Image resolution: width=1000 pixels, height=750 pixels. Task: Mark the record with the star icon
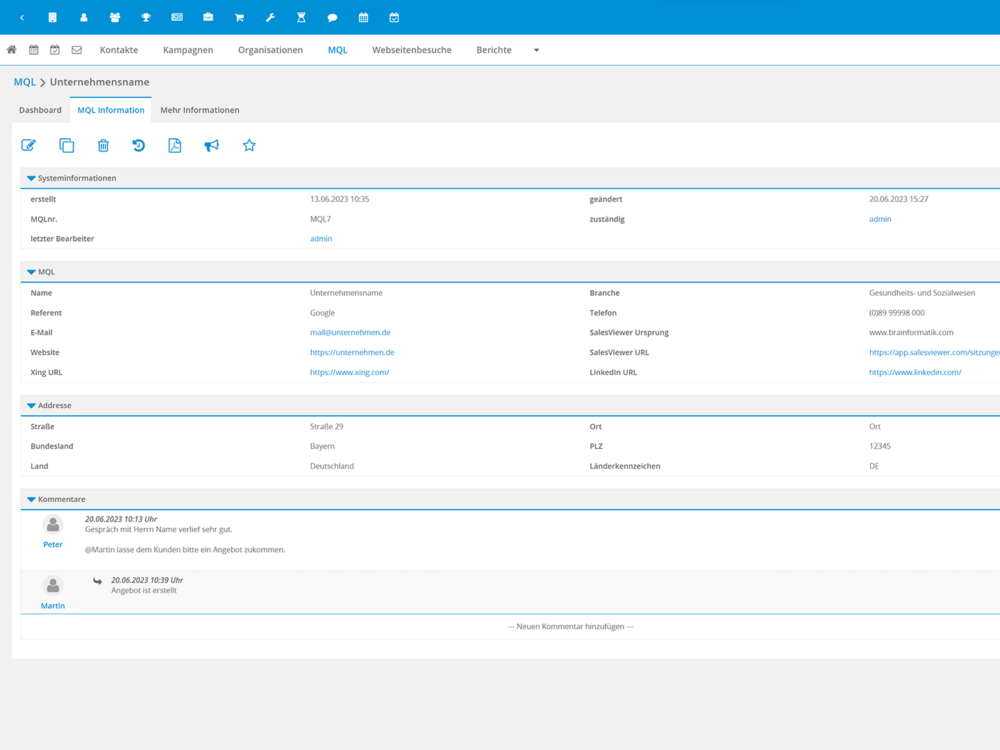click(x=249, y=146)
